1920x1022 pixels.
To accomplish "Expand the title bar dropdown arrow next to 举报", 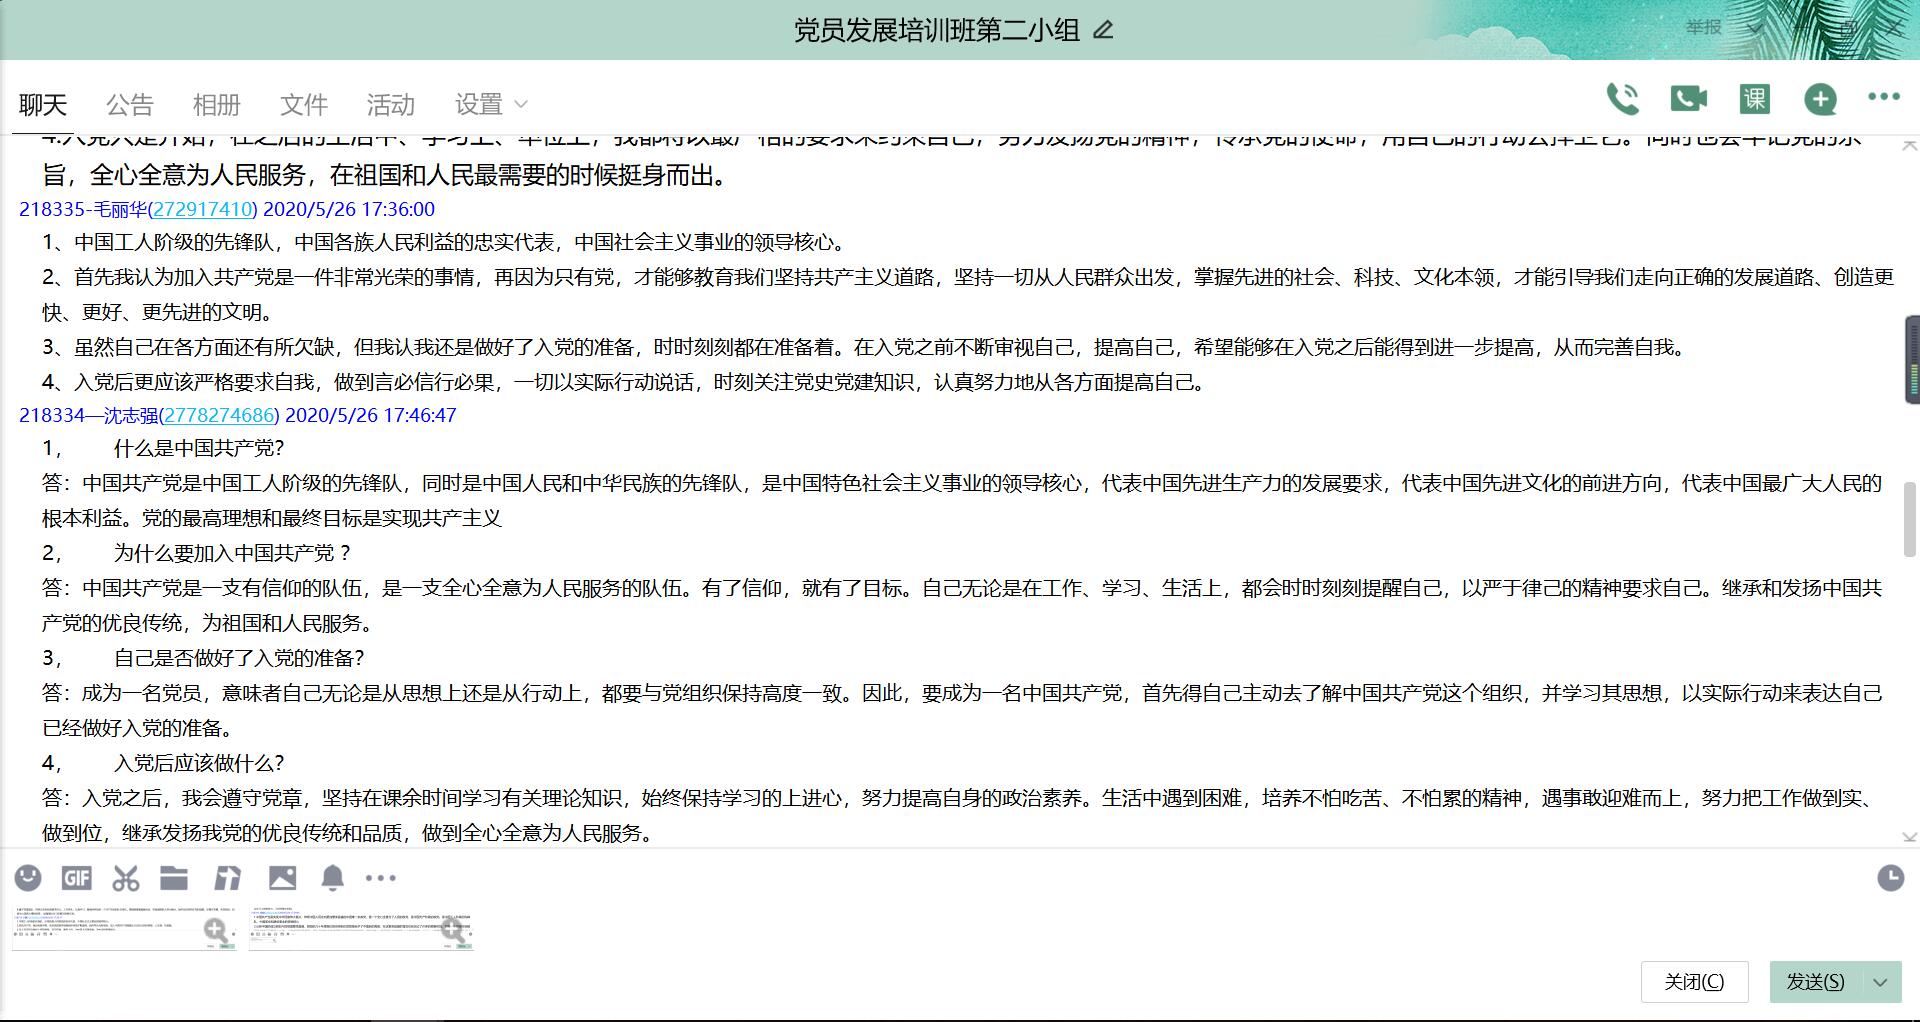I will coord(1756,28).
